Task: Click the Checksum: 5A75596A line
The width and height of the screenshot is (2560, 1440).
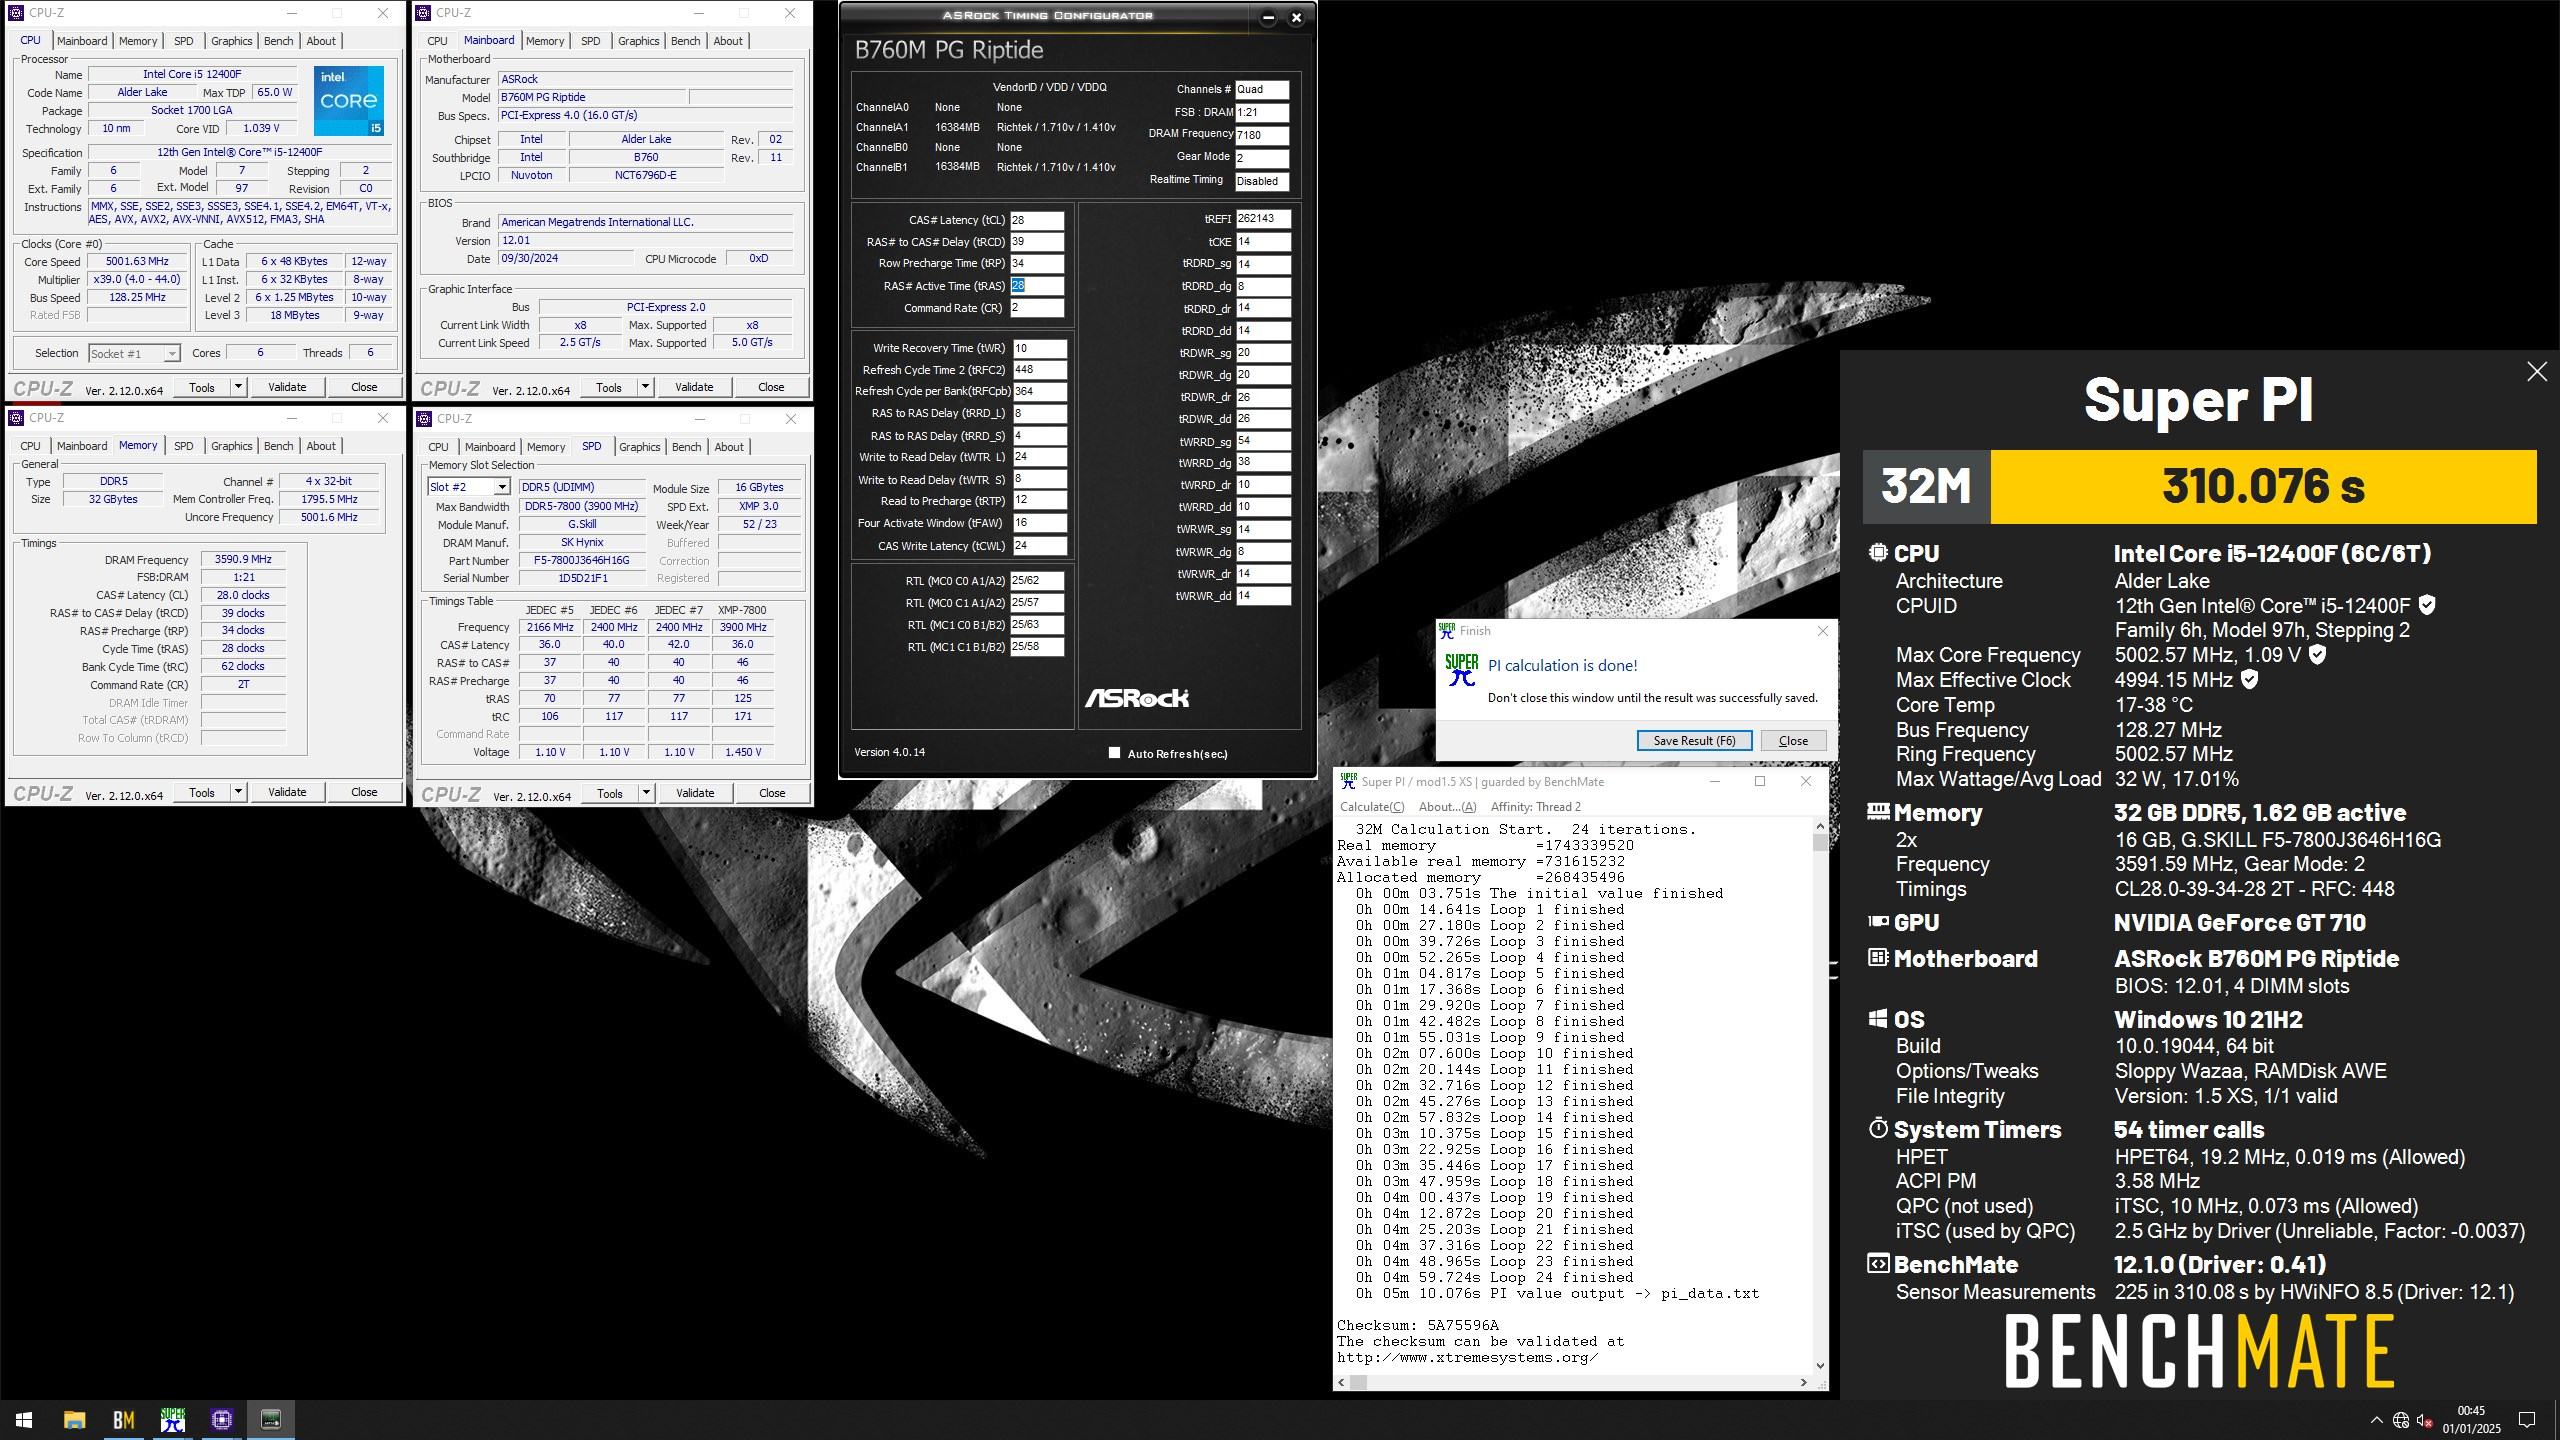Action: 1418,1325
